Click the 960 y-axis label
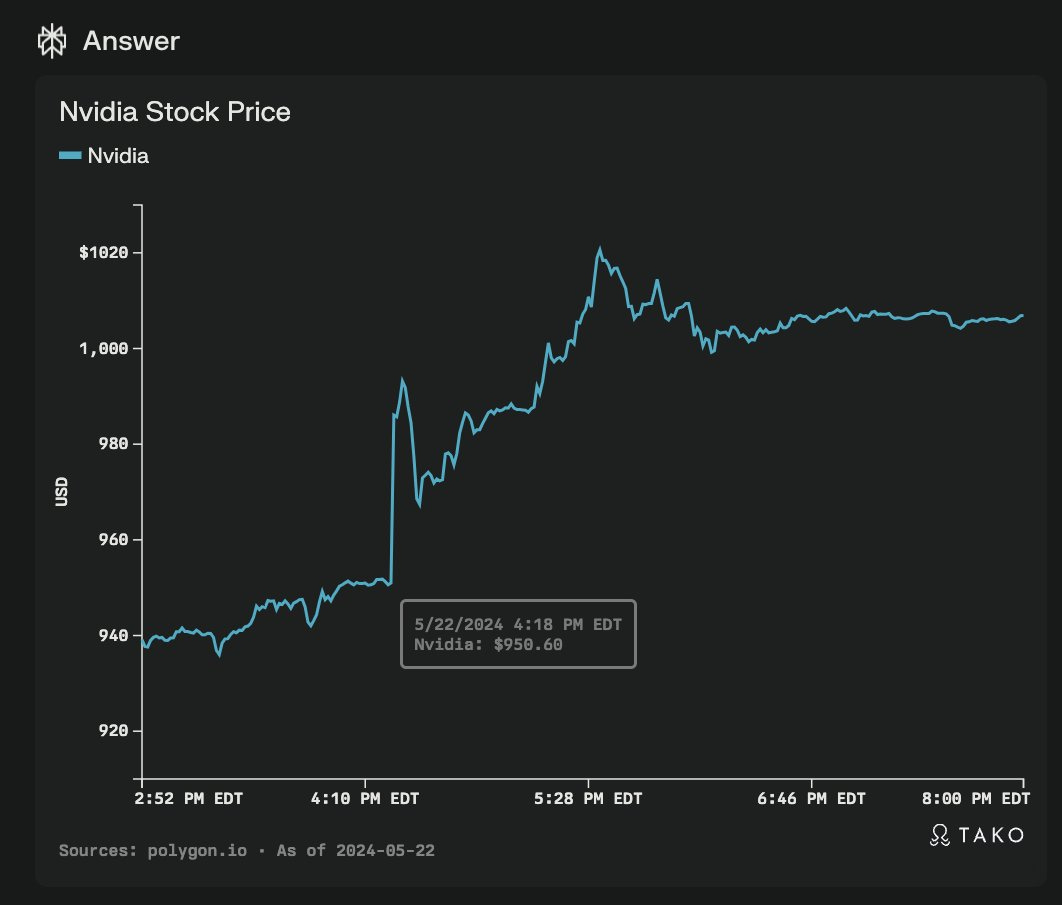 113,540
